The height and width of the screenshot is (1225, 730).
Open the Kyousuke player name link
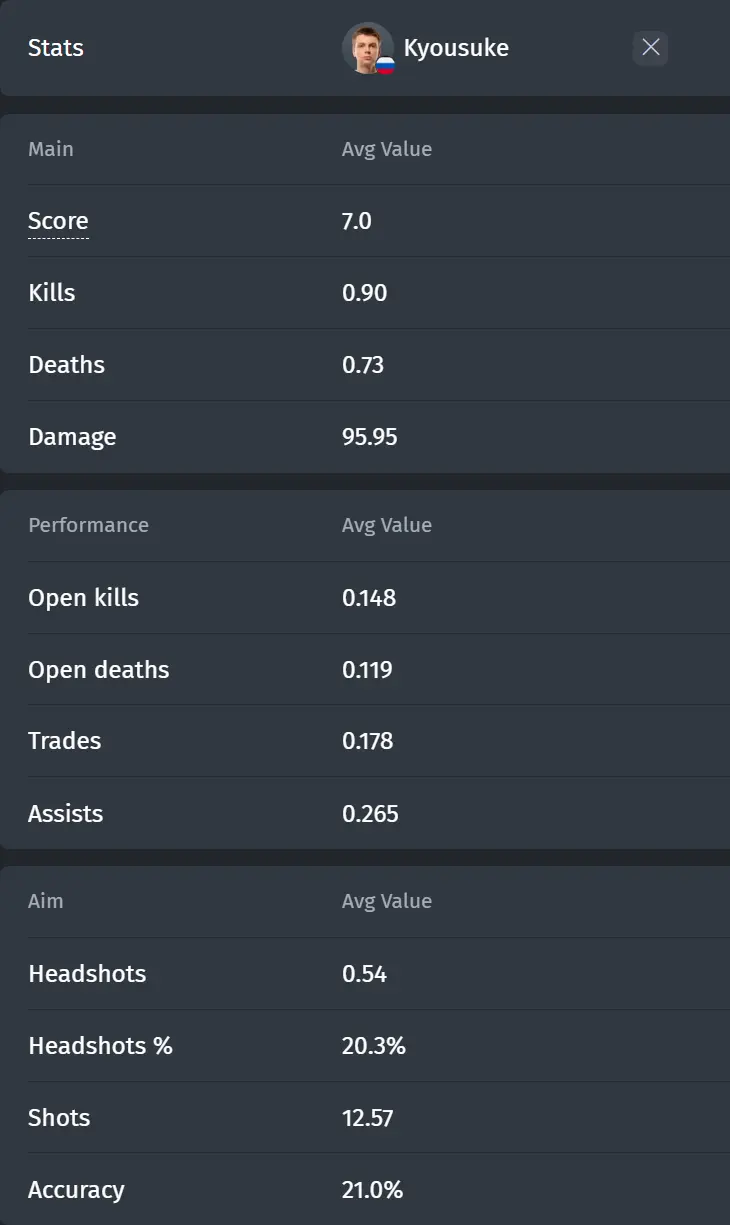pyautogui.click(x=456, y=48)
